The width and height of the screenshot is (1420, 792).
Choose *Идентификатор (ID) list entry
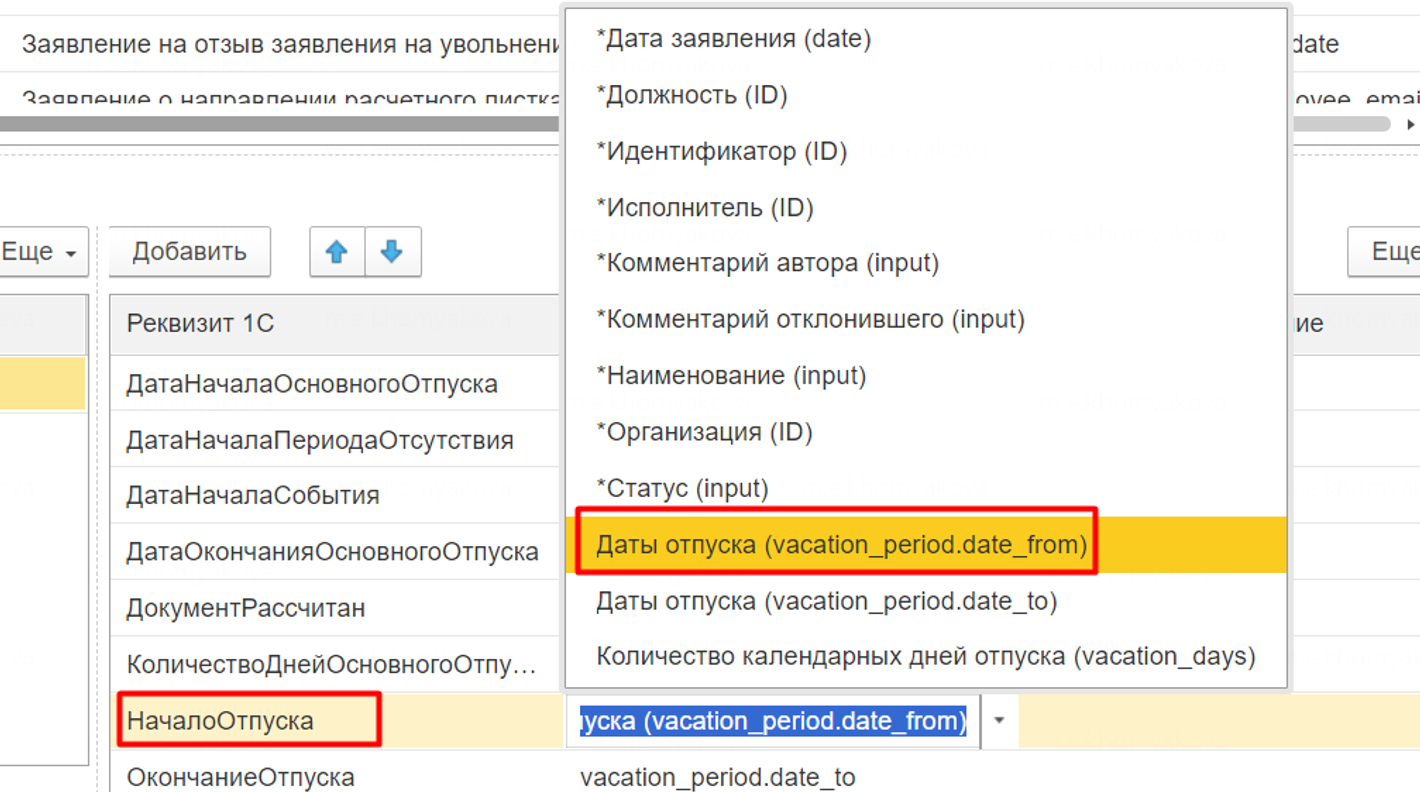coord(721,151)
